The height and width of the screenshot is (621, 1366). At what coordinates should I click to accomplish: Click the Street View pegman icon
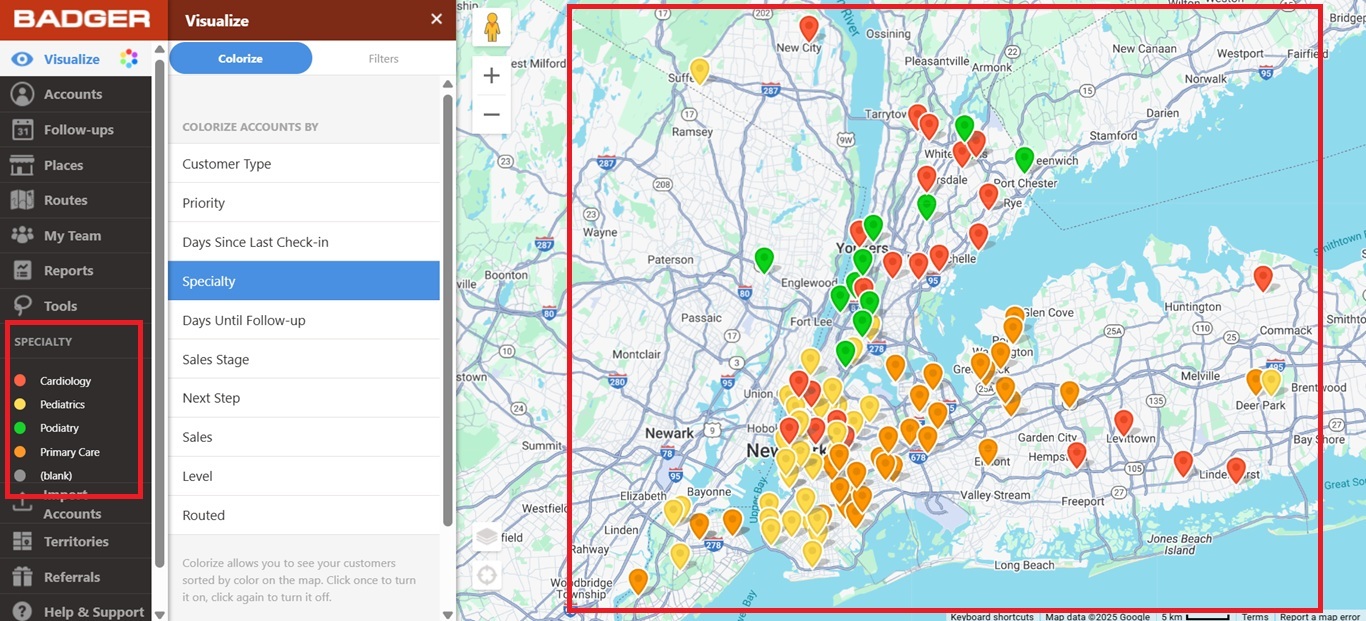pos(491,27)
